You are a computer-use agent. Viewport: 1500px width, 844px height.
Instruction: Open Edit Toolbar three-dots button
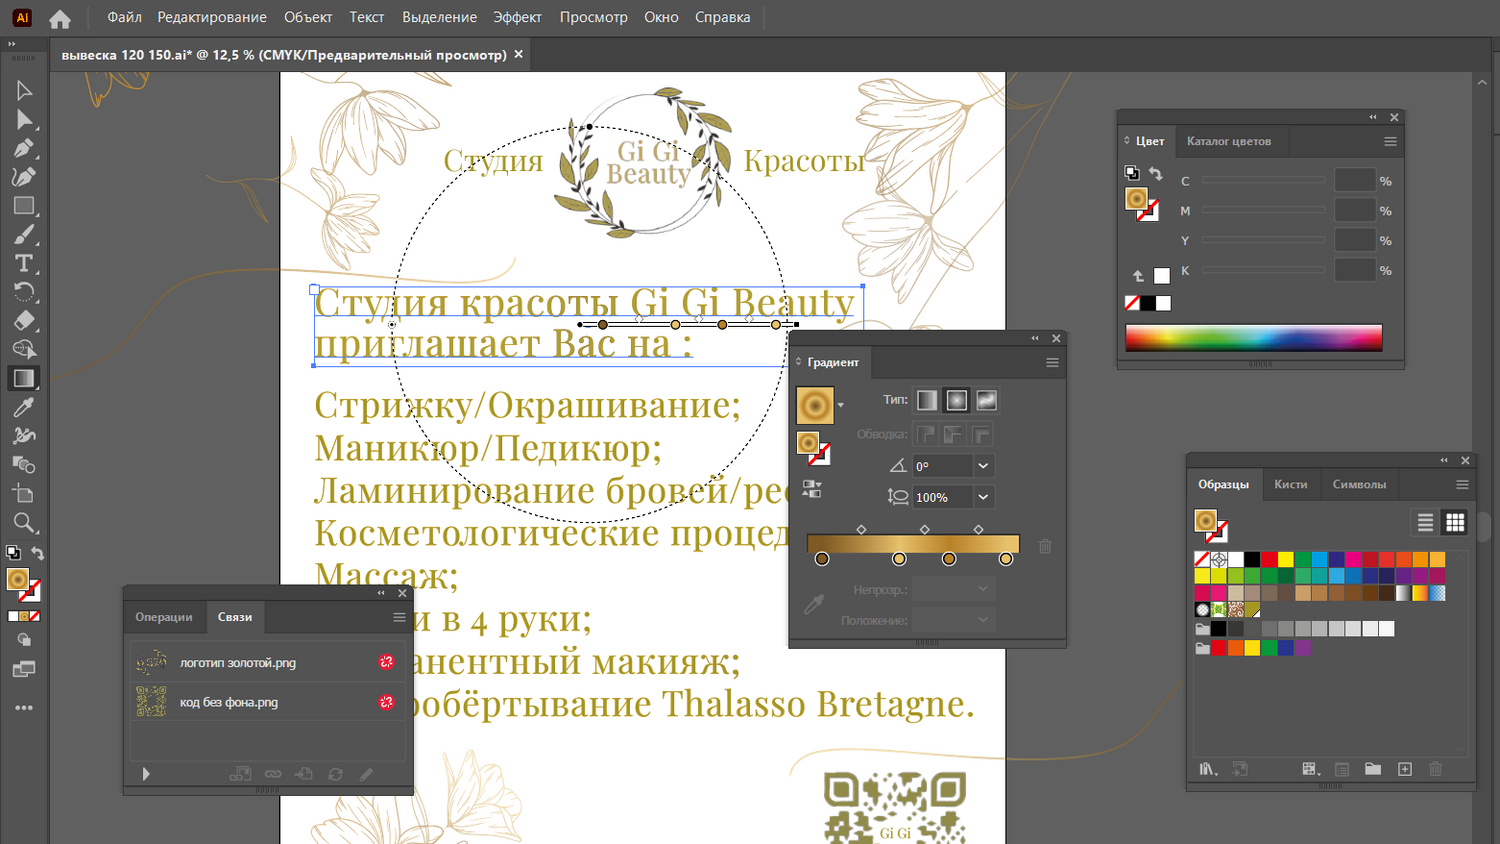24,708
